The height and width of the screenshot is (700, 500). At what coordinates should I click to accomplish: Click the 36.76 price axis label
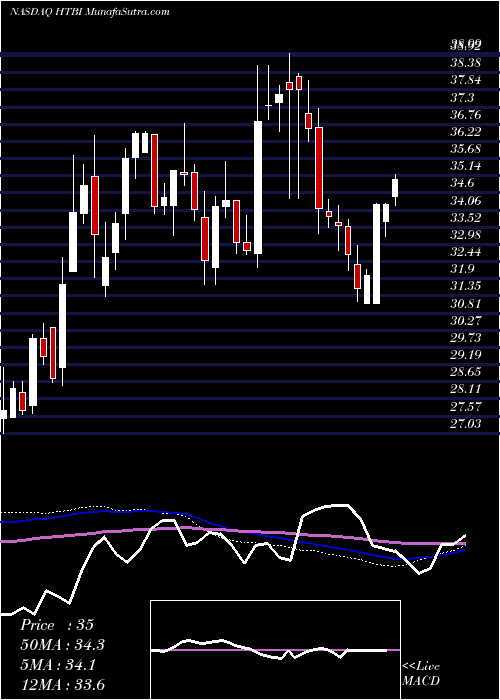[x=466, y=115]
